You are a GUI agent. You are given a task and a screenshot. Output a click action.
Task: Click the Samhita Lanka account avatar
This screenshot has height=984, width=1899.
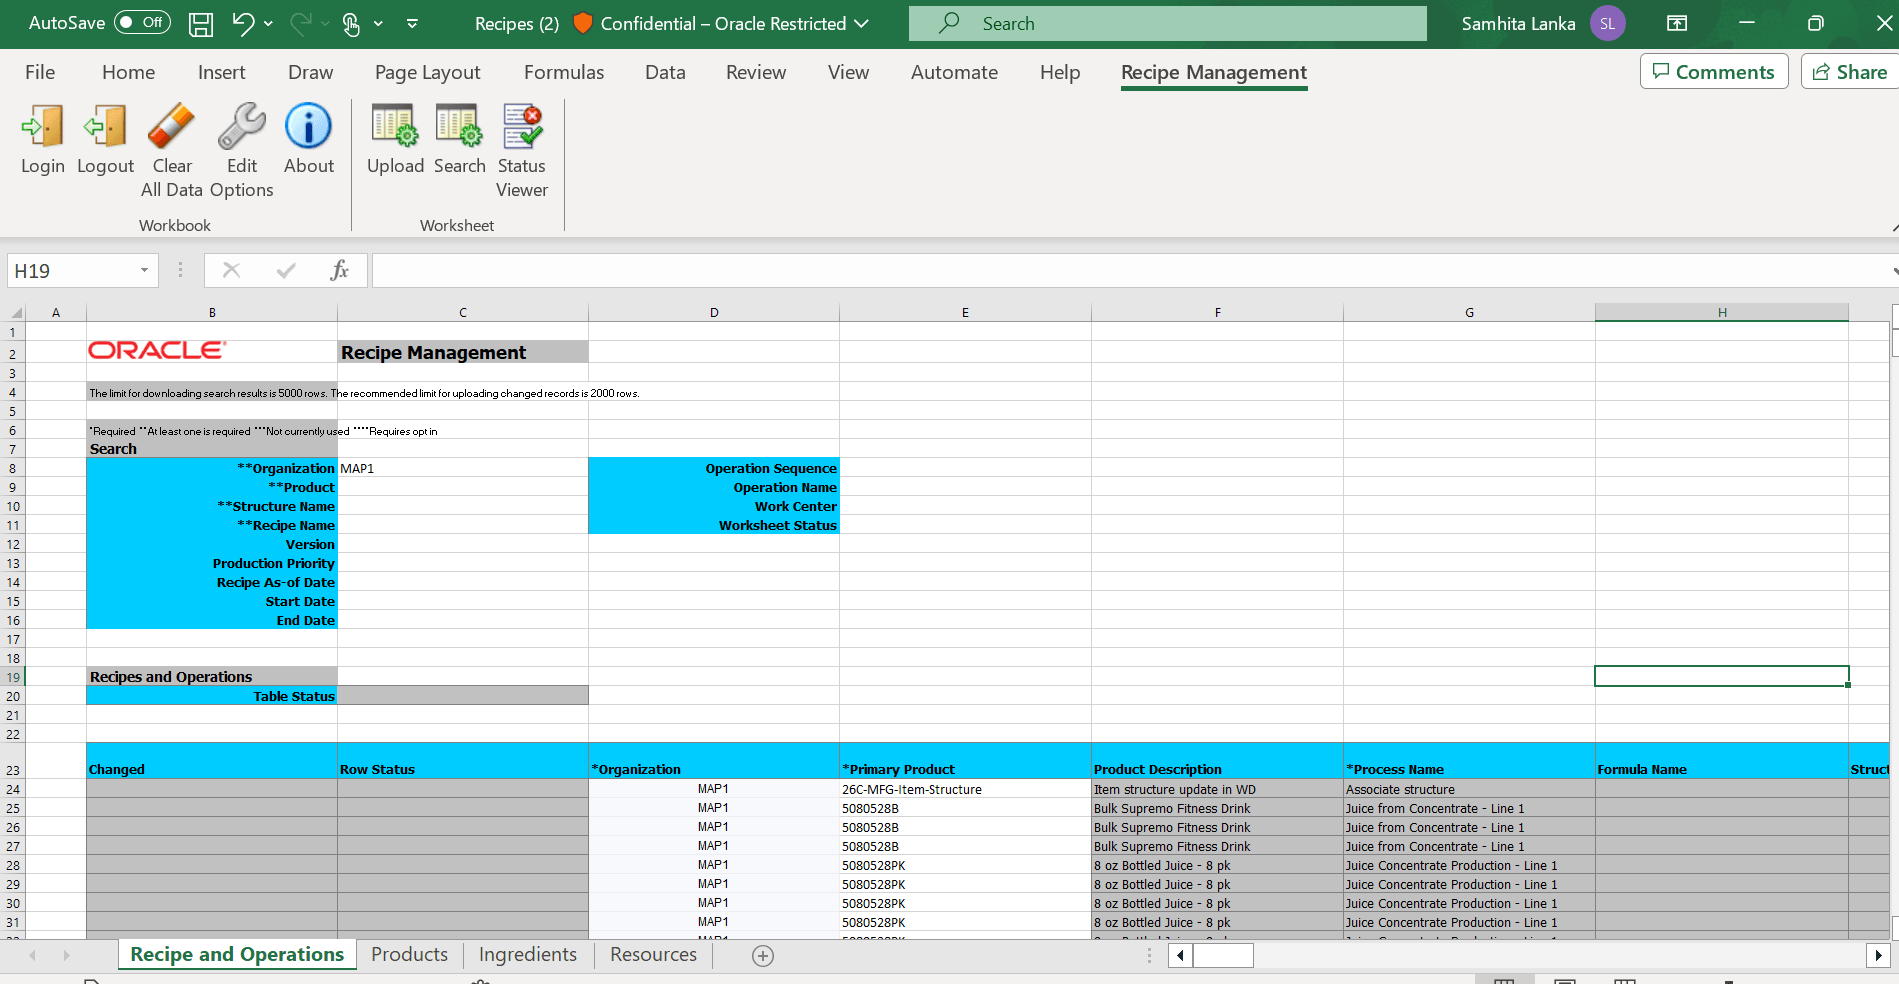pos(1608,23)
